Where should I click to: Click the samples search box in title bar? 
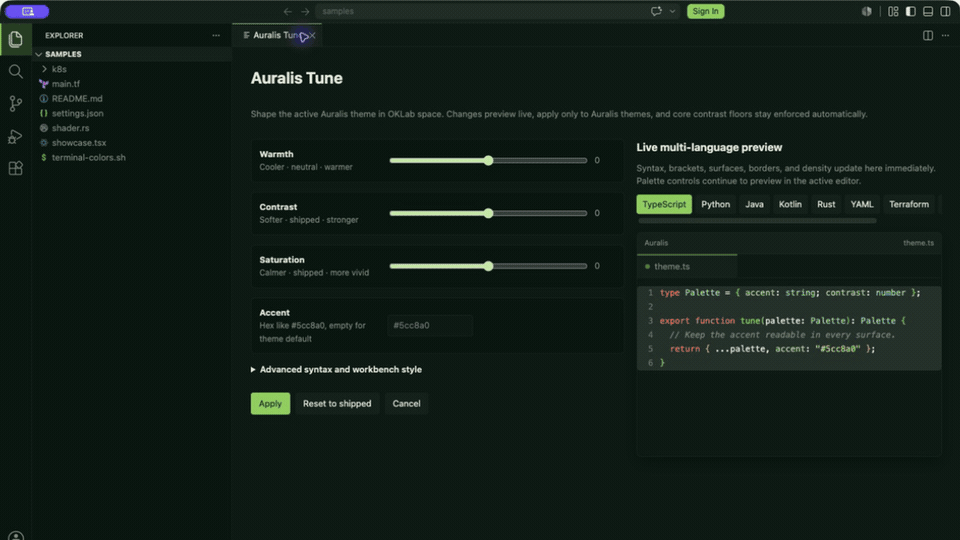[x=497, y=11]
